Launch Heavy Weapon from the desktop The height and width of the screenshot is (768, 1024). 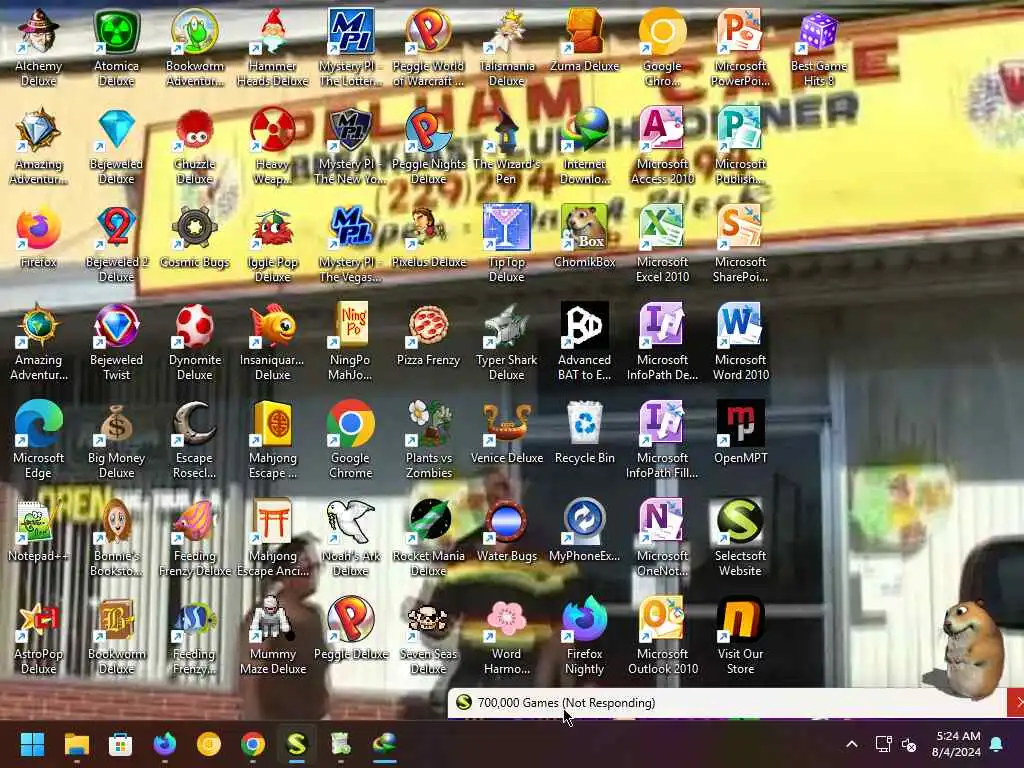pos(272,146)
